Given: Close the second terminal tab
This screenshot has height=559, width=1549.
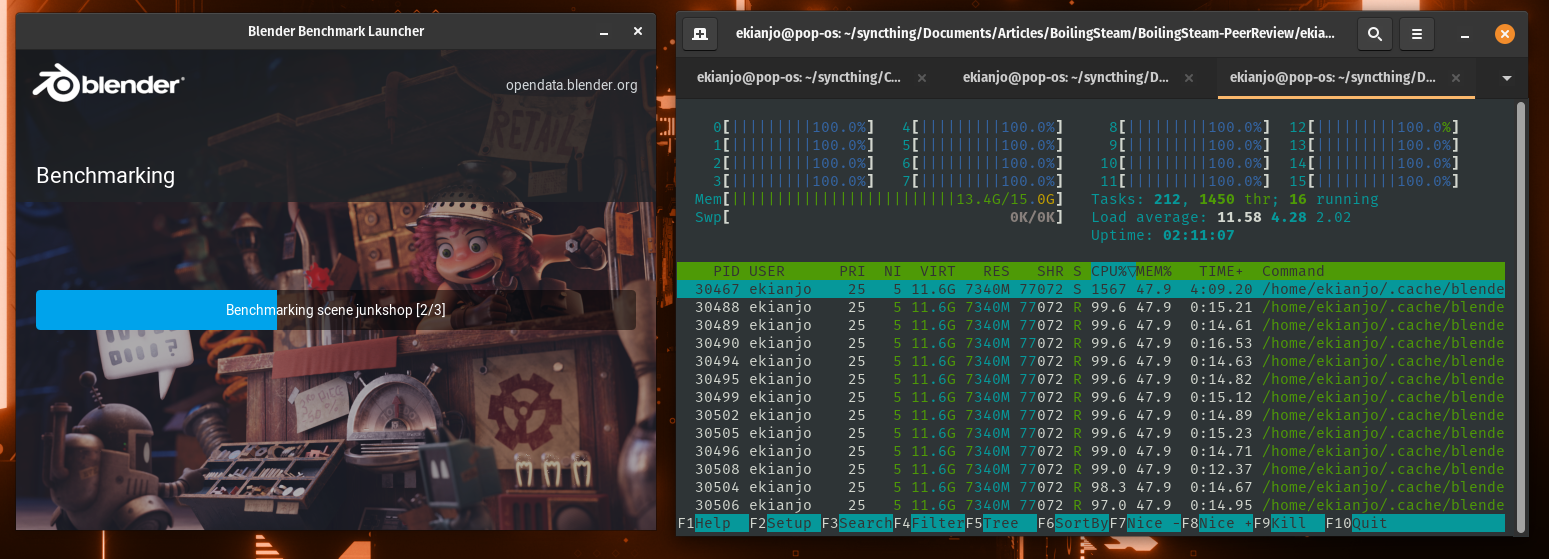Looking at the screenshot, I should click(x=1187, y=77).
